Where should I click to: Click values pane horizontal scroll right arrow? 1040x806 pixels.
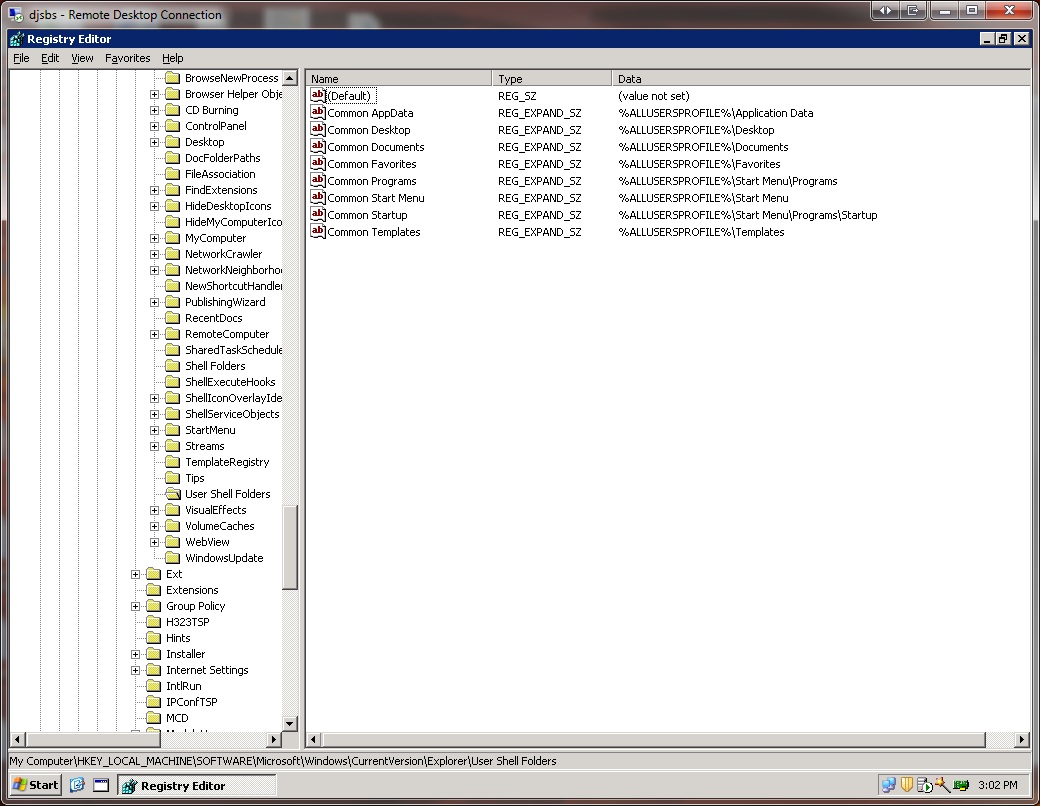coord(1022,739)
